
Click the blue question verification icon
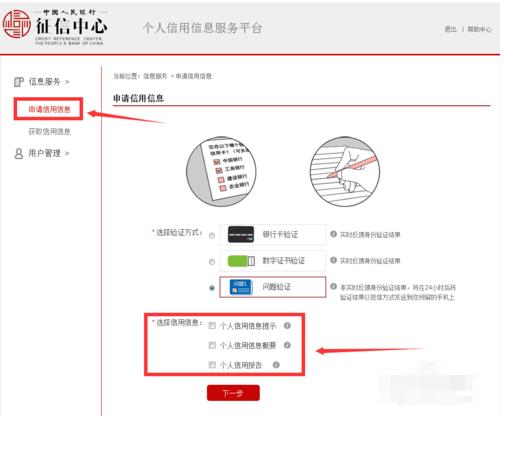[241, 287]
